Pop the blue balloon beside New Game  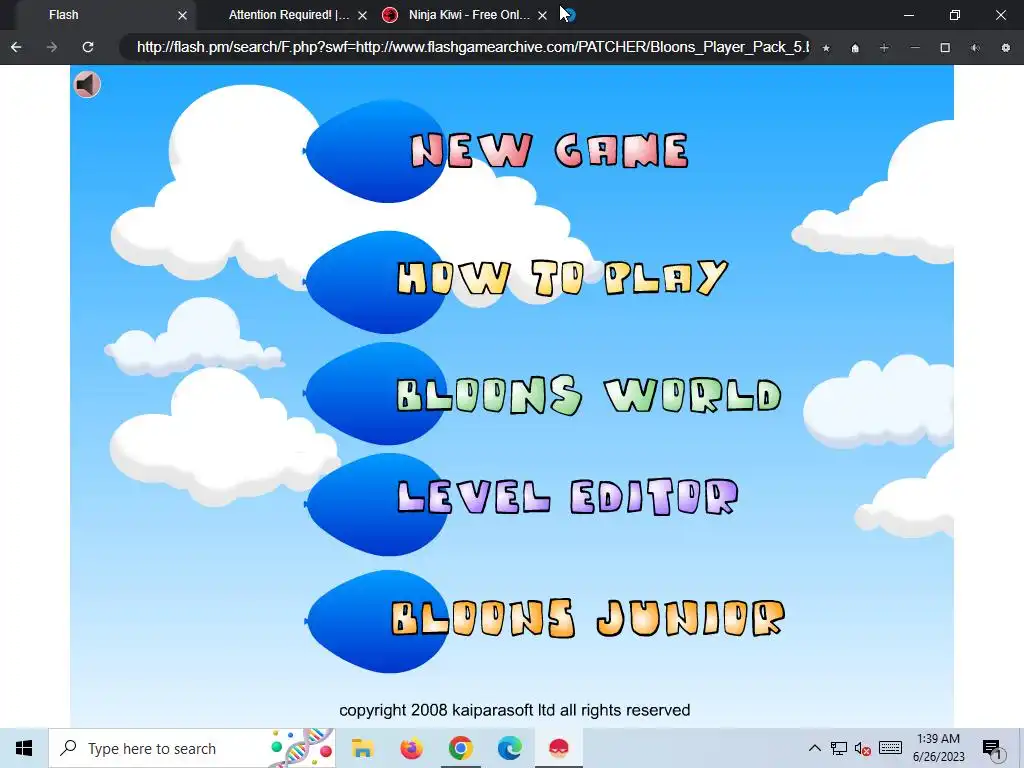pyautogui.click(x=375, y=152)
